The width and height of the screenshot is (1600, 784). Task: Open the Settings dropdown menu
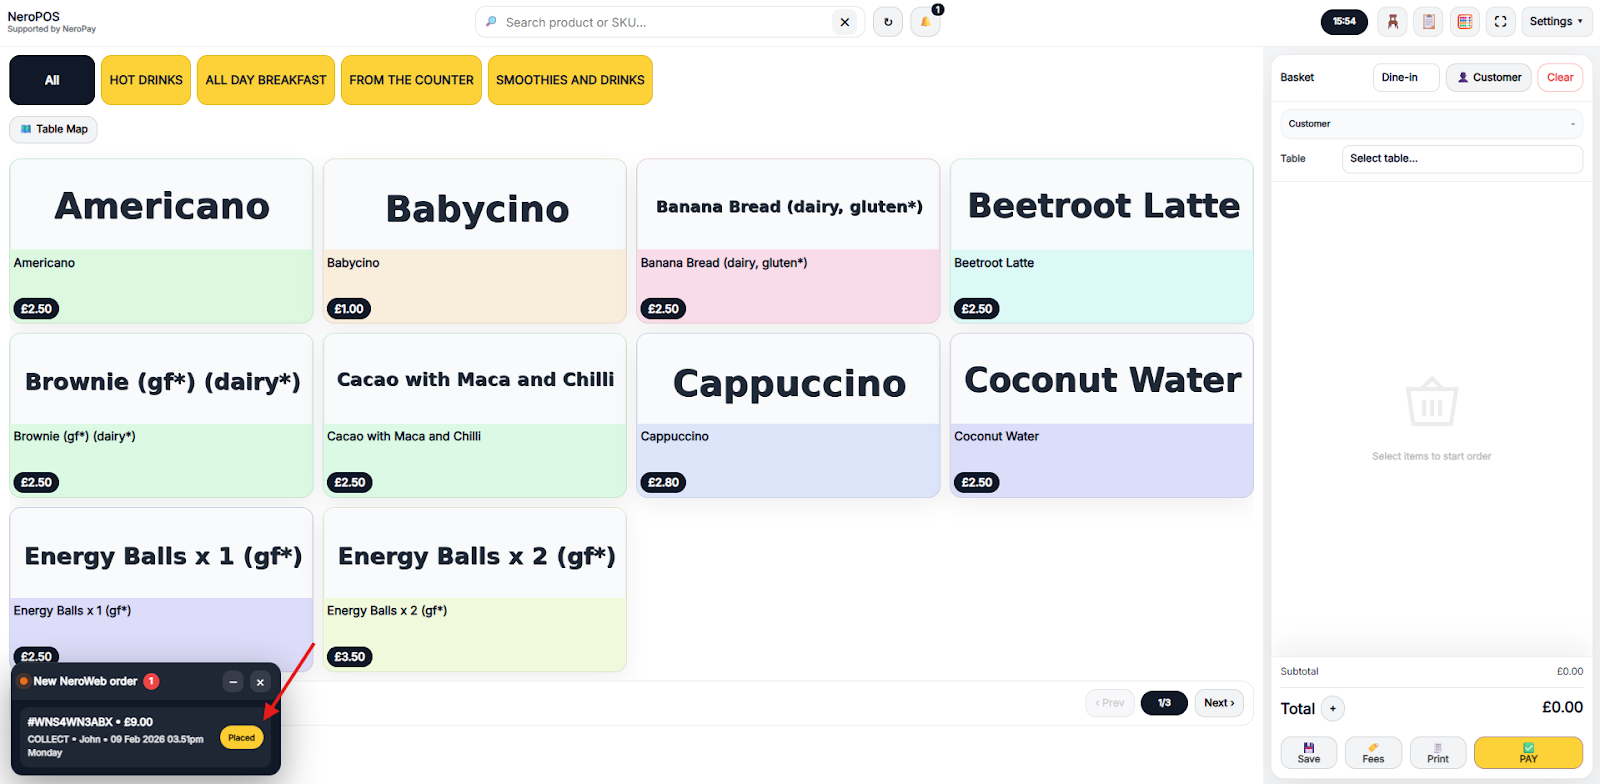pyautogui.click(x=1556, y=22)
